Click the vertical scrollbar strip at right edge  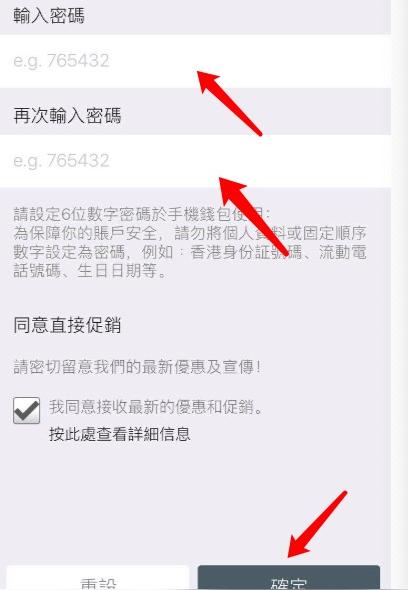pos(399,295)
